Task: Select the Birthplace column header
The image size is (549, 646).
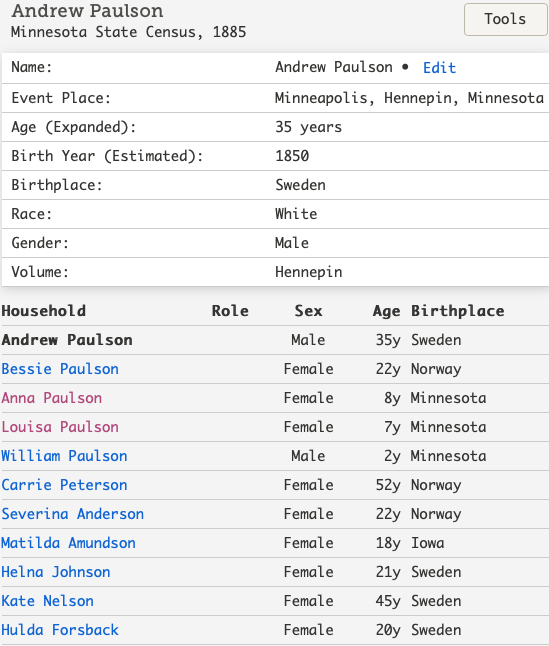Action: click(x=458, y=311)
